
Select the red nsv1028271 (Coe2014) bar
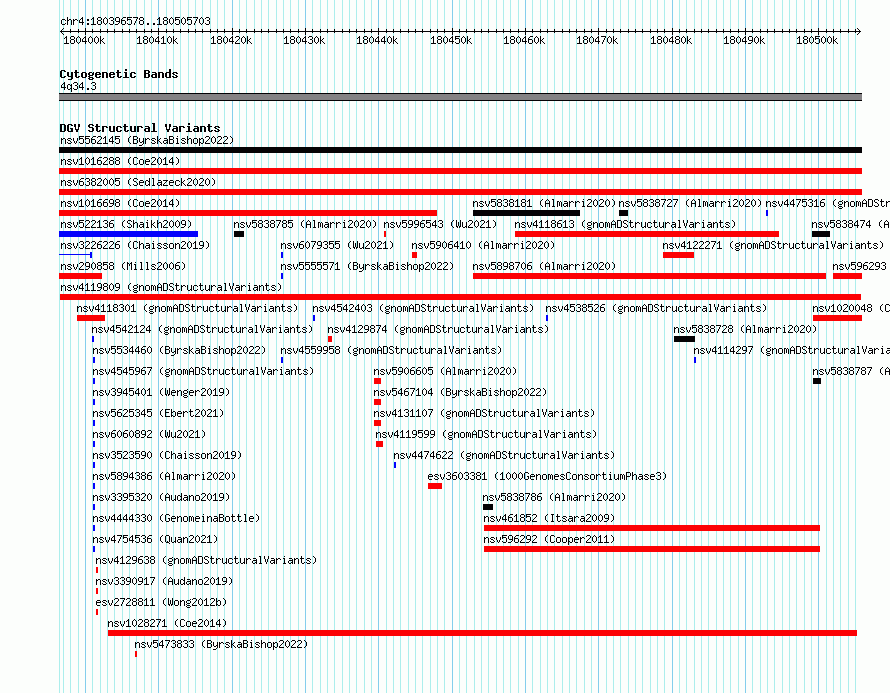point(482,633)
